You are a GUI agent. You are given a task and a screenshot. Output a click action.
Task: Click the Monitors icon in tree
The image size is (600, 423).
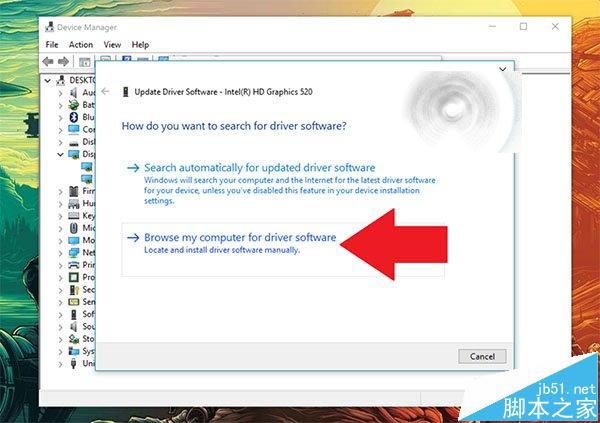(73, 240)
